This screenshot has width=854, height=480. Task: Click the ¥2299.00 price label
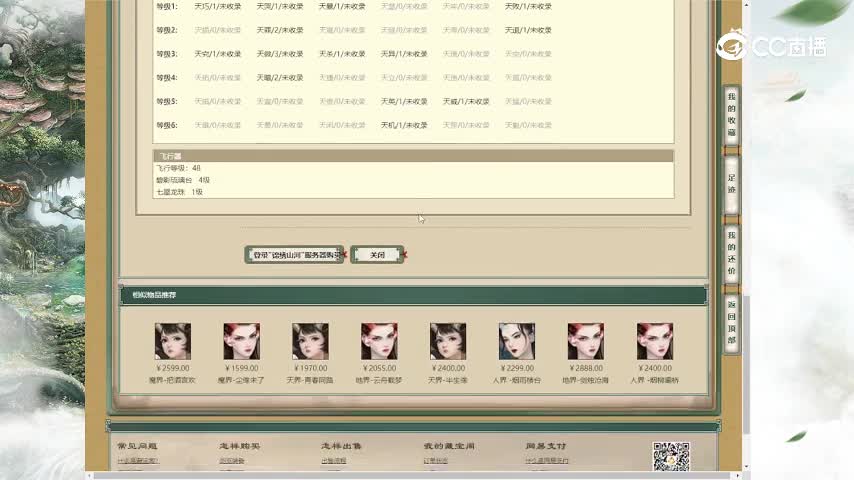(x=517, y=368)
